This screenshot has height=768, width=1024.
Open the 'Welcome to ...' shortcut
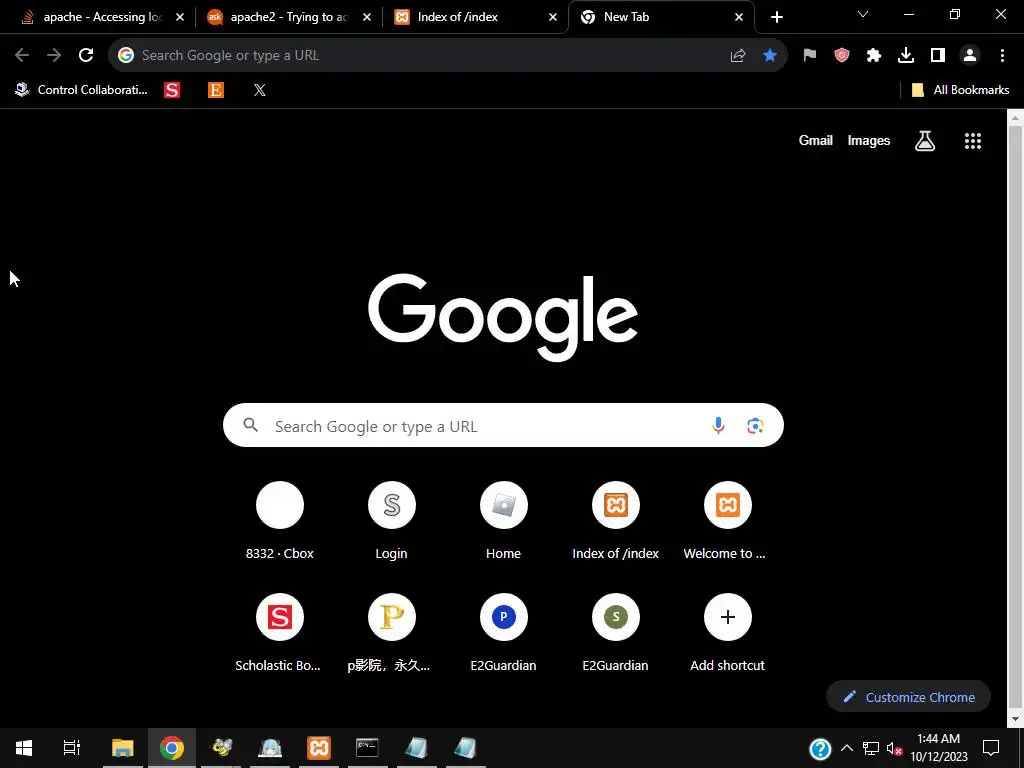(728, 521)
